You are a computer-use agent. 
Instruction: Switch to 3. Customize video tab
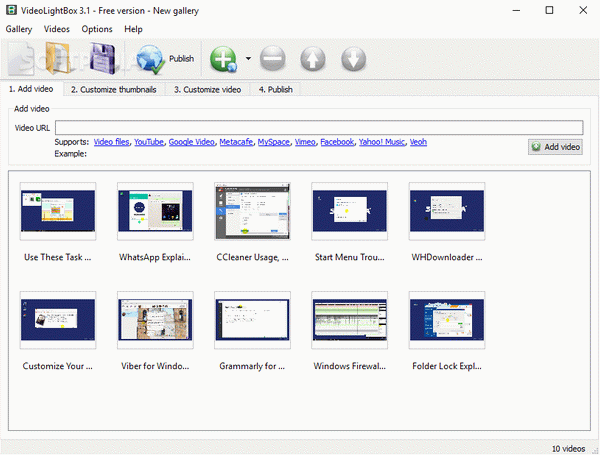tap(207, 90)
